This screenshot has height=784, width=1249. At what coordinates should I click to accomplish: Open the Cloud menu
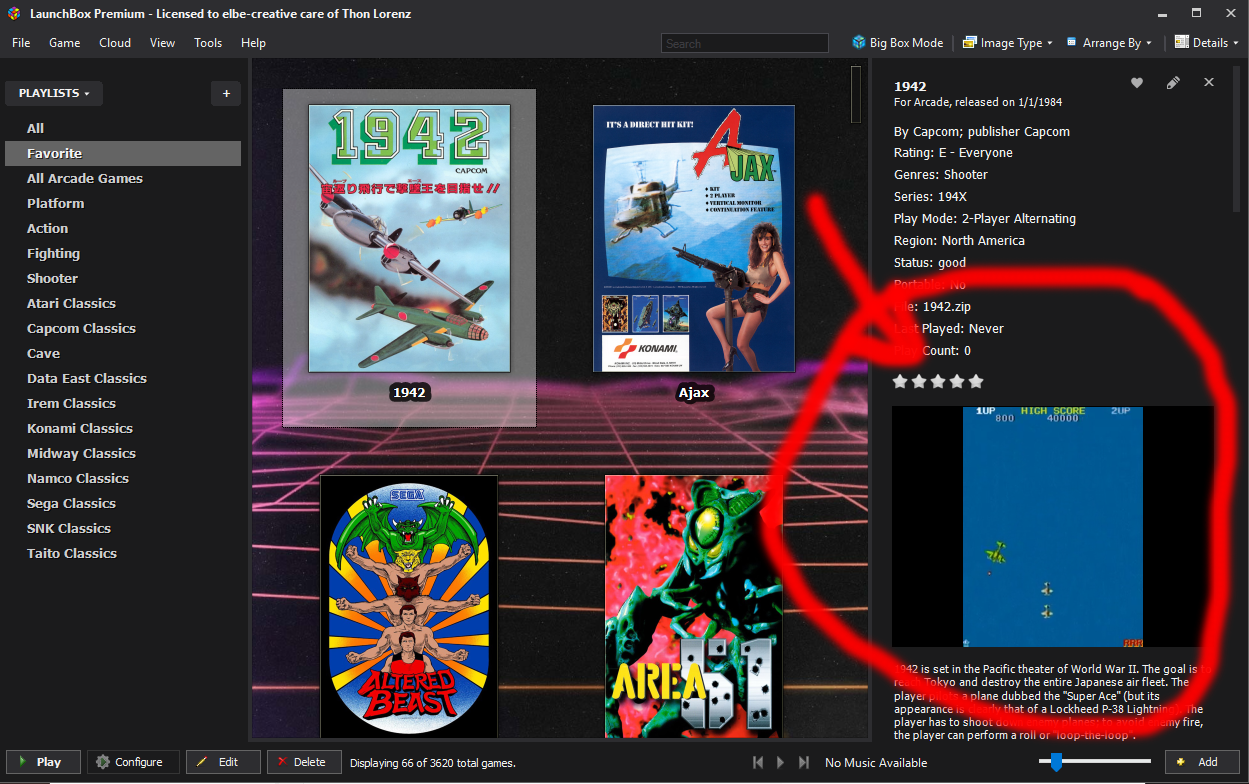[115, 43]
